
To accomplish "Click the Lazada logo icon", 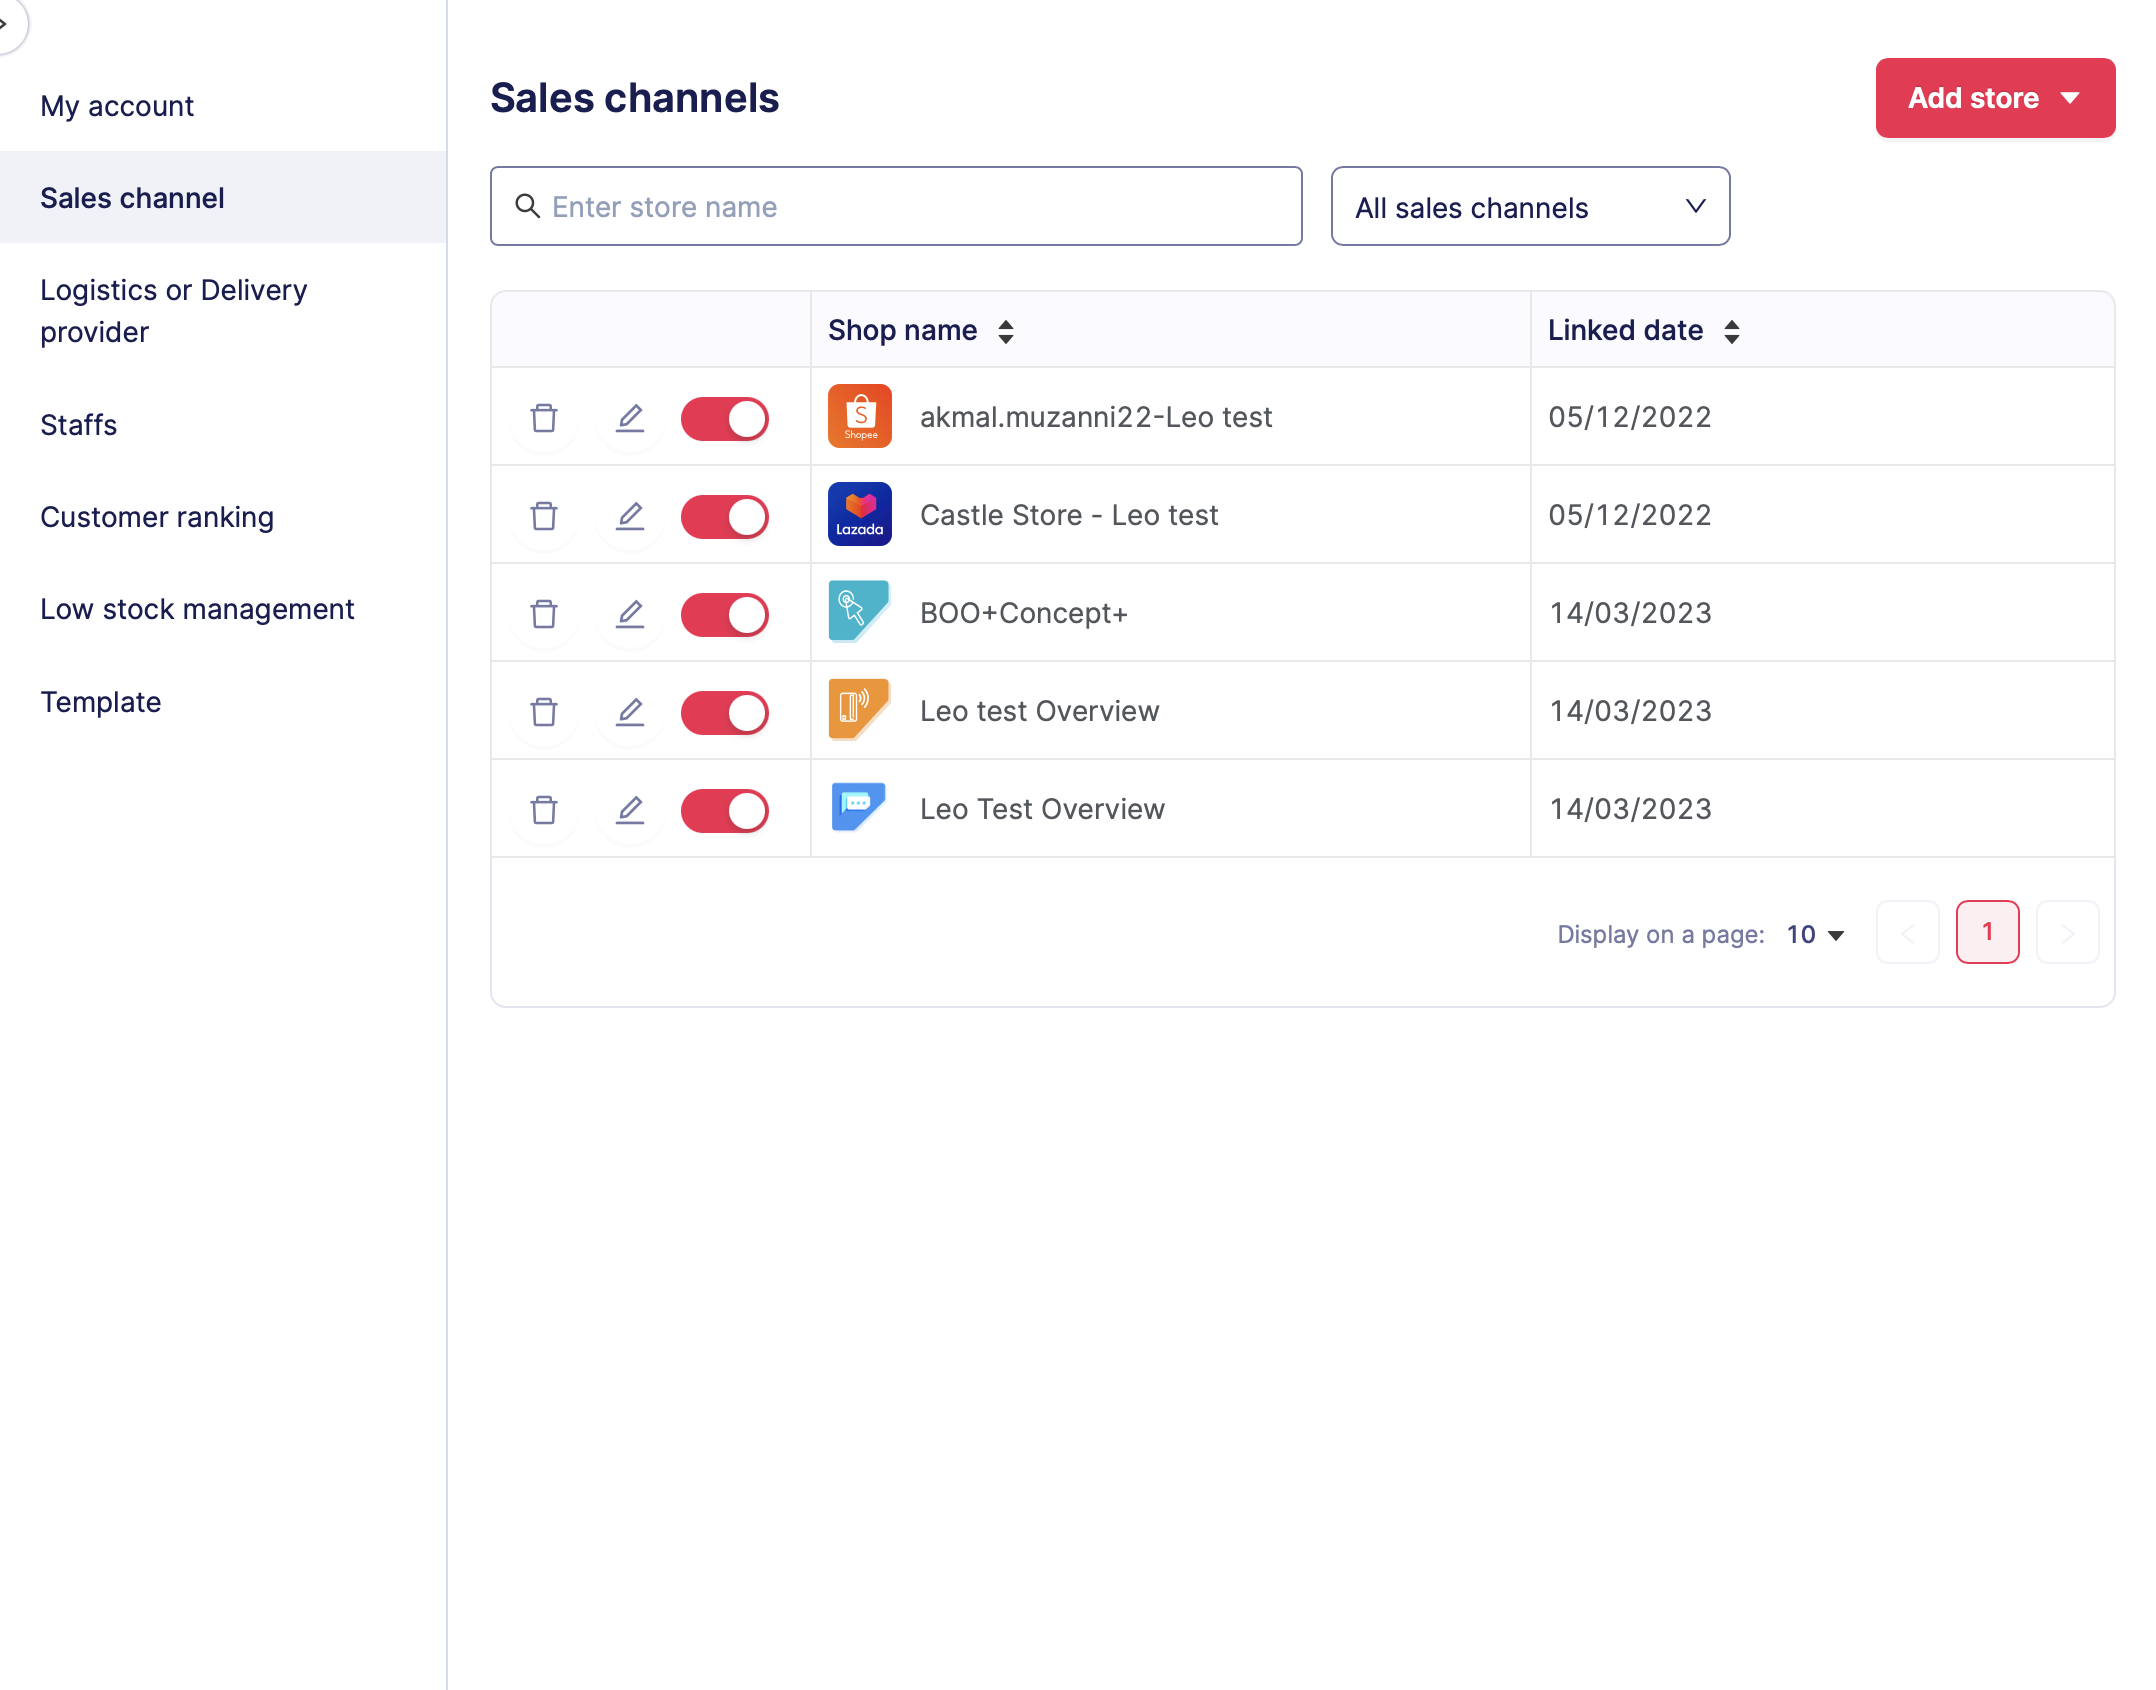I will coord(859,514).
